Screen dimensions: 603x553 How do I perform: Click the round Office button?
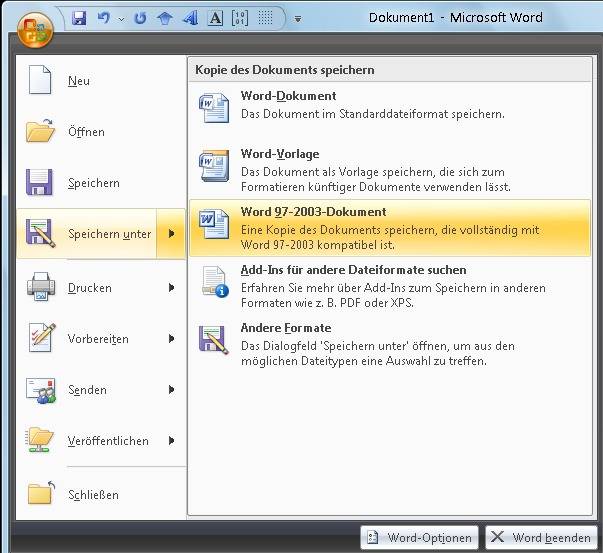35,30
